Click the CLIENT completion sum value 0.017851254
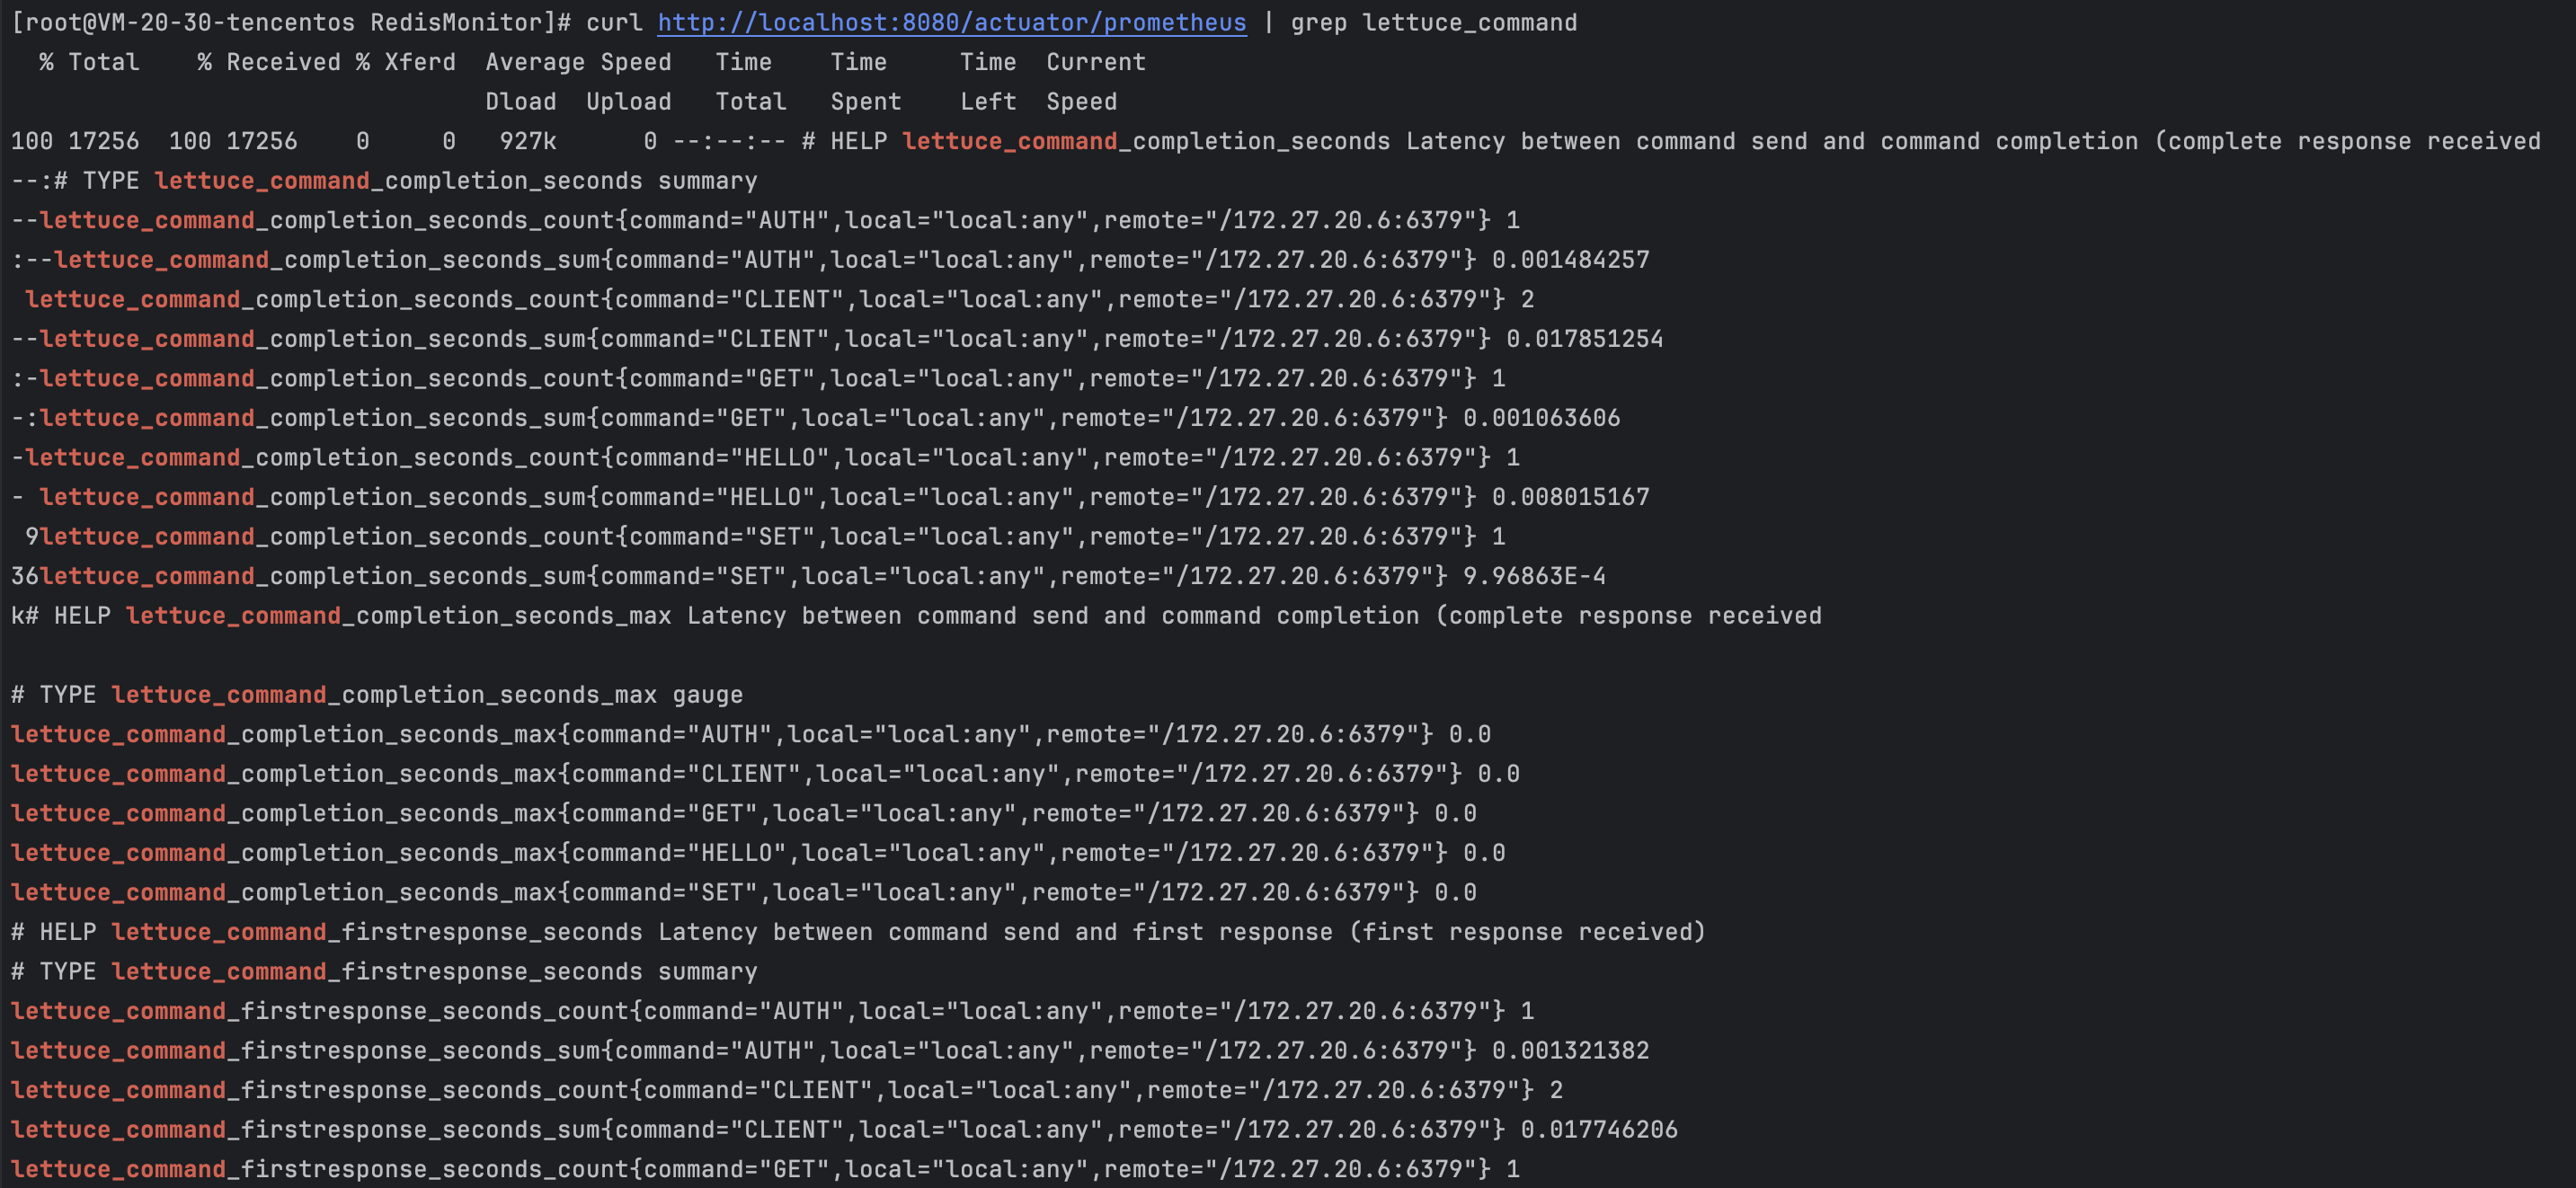The height and width of the screenshot is (1188, 2576). pos(1584,339)
